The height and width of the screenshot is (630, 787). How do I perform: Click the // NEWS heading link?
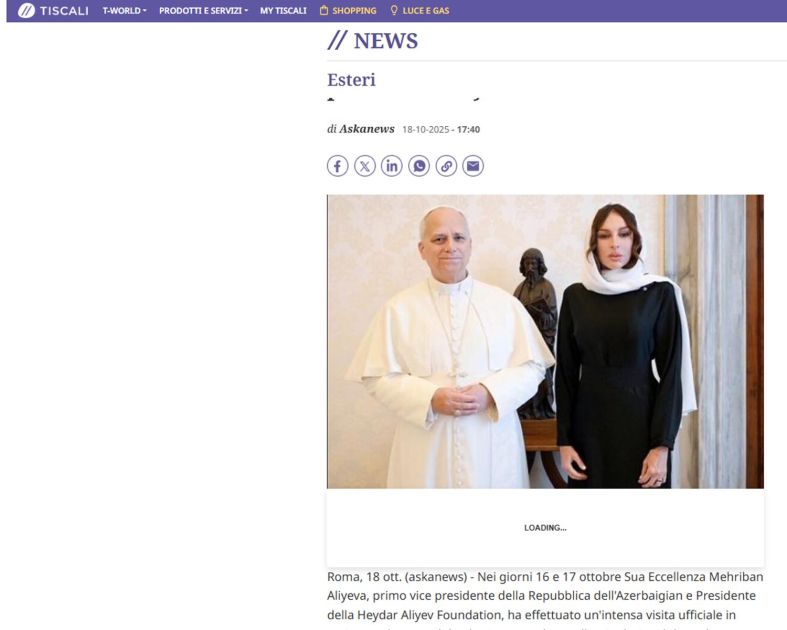[x=372, y=41]
